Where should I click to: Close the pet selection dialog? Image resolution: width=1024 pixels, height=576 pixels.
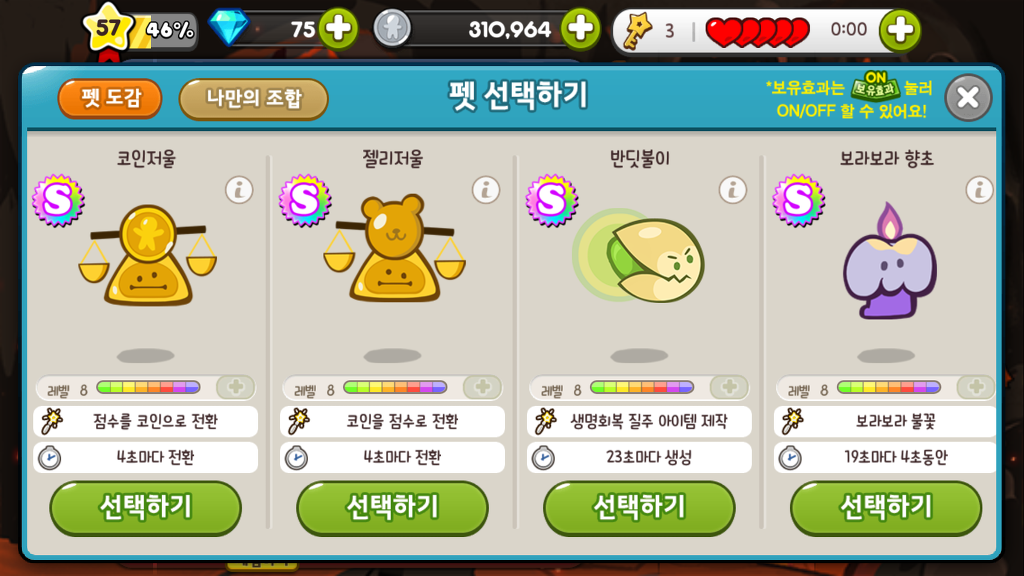tap(968, 98)
